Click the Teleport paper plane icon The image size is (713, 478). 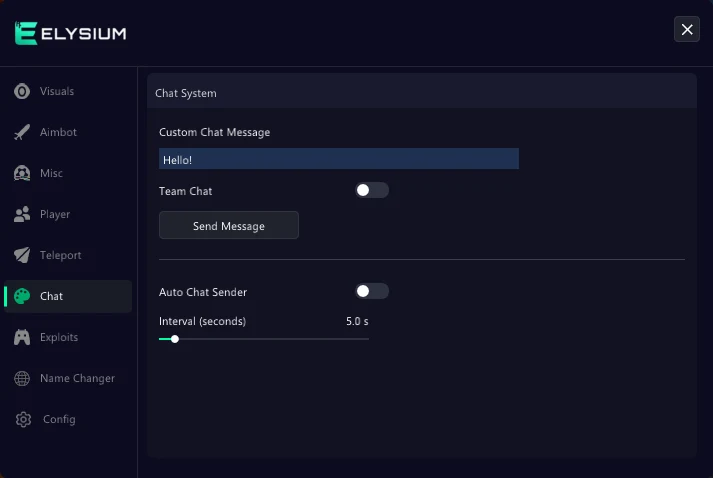pos(22,255)
